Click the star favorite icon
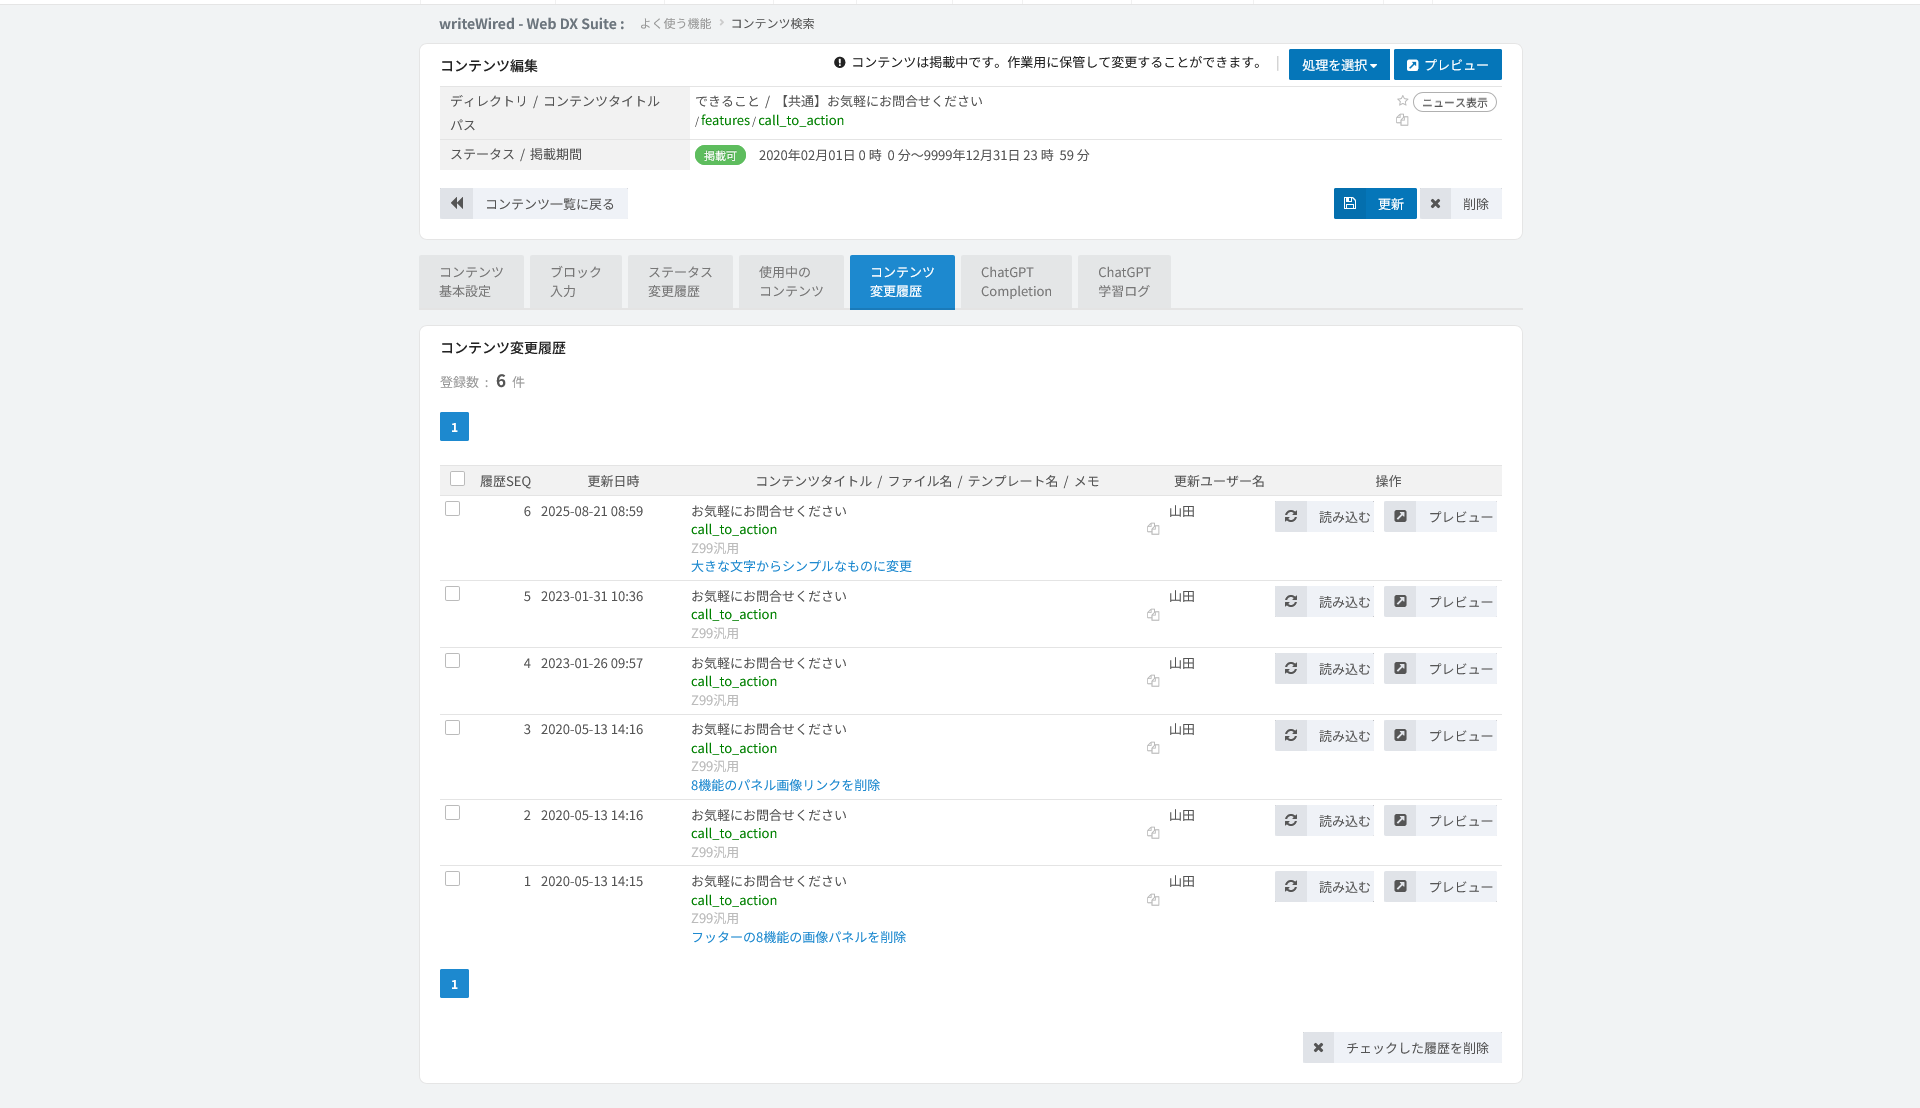Screen dimensions: 1920x1108 (x=1402, y=101)
